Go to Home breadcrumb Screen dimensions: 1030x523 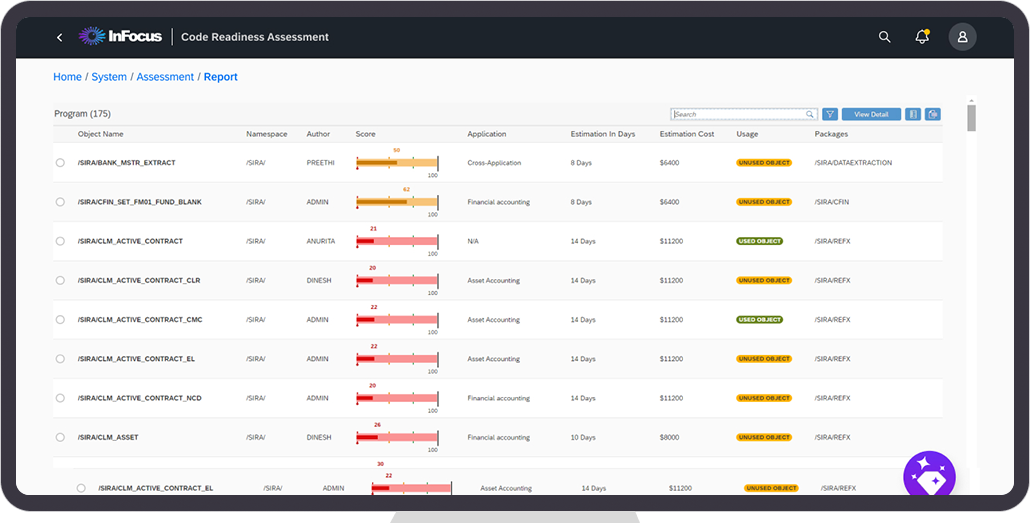(x=67, y=77)
